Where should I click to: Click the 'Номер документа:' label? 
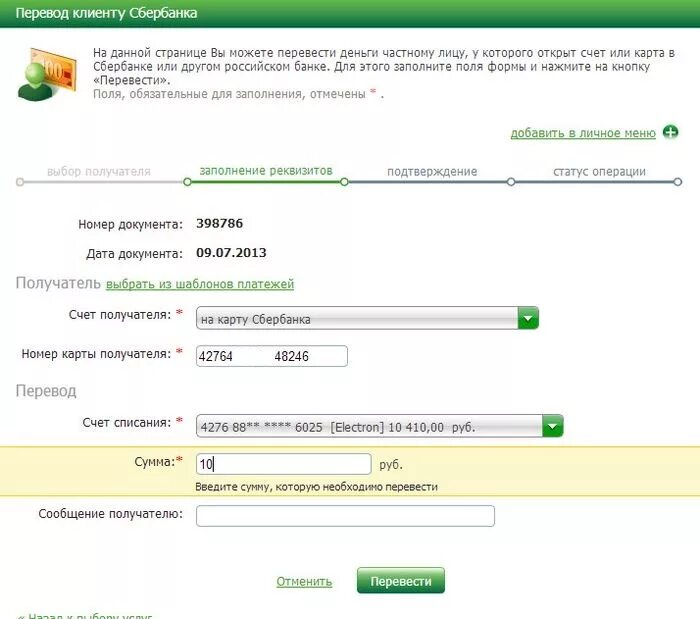point(130,224)
